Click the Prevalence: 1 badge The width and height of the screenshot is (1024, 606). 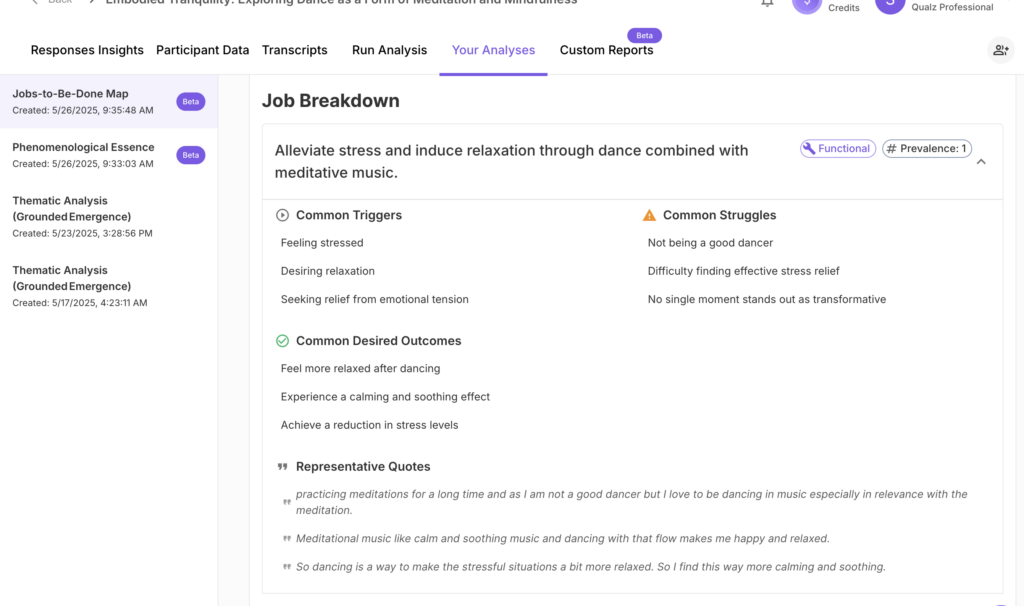point(927,149)
